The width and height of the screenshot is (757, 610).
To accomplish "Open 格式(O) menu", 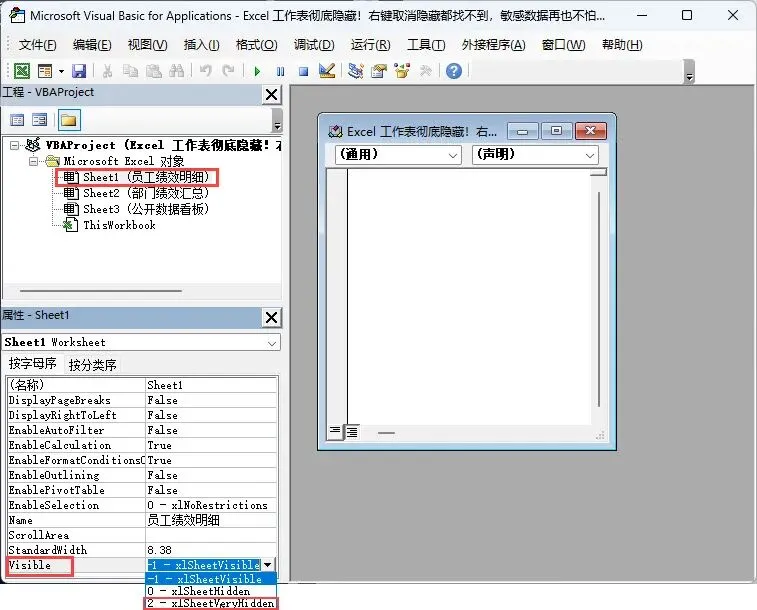I will (256, 45).
